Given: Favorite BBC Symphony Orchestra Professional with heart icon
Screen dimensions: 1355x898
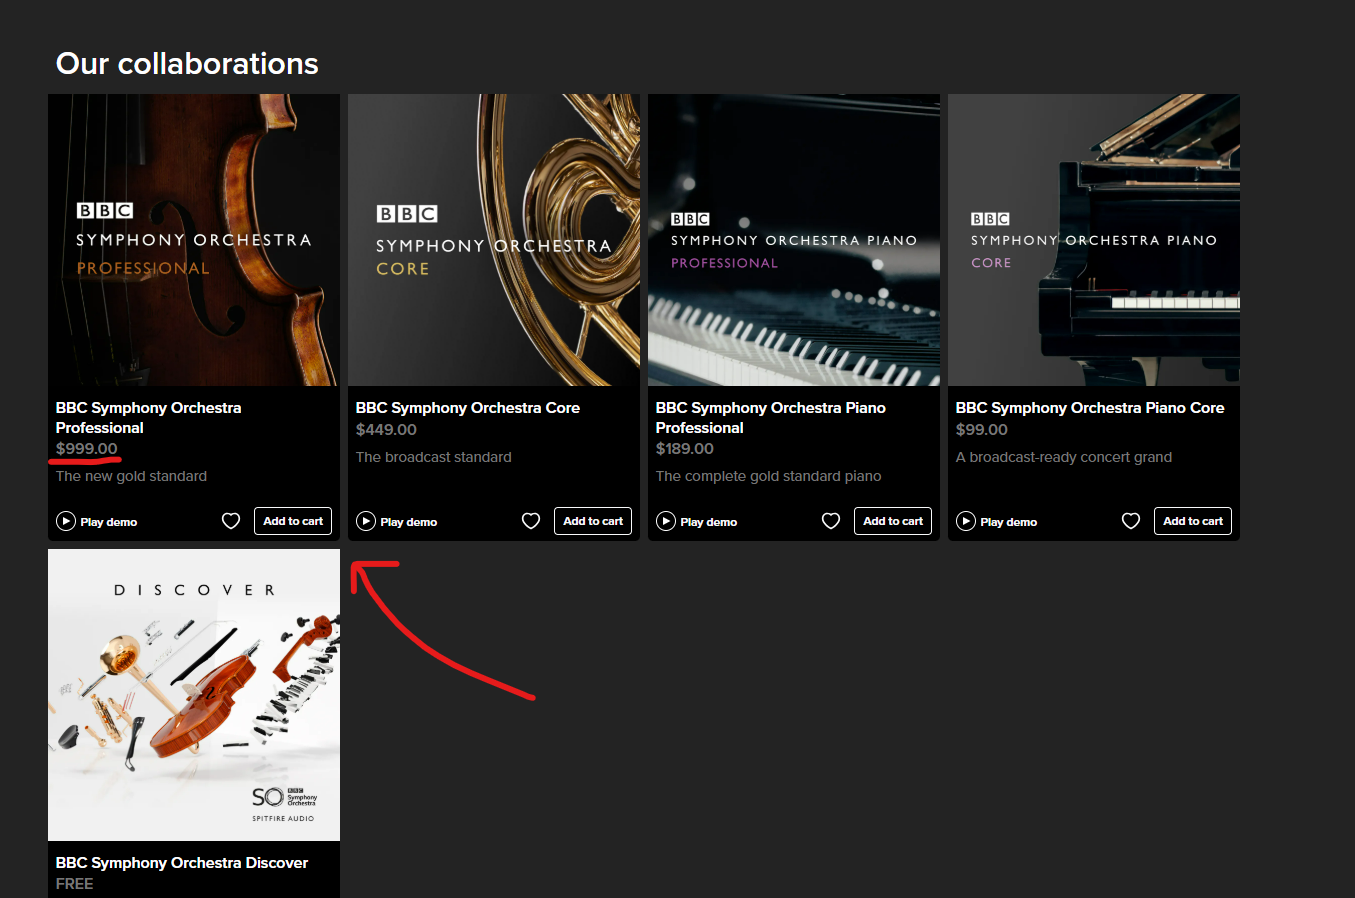Looking at the screenshot, I should [x=231, y=521].
